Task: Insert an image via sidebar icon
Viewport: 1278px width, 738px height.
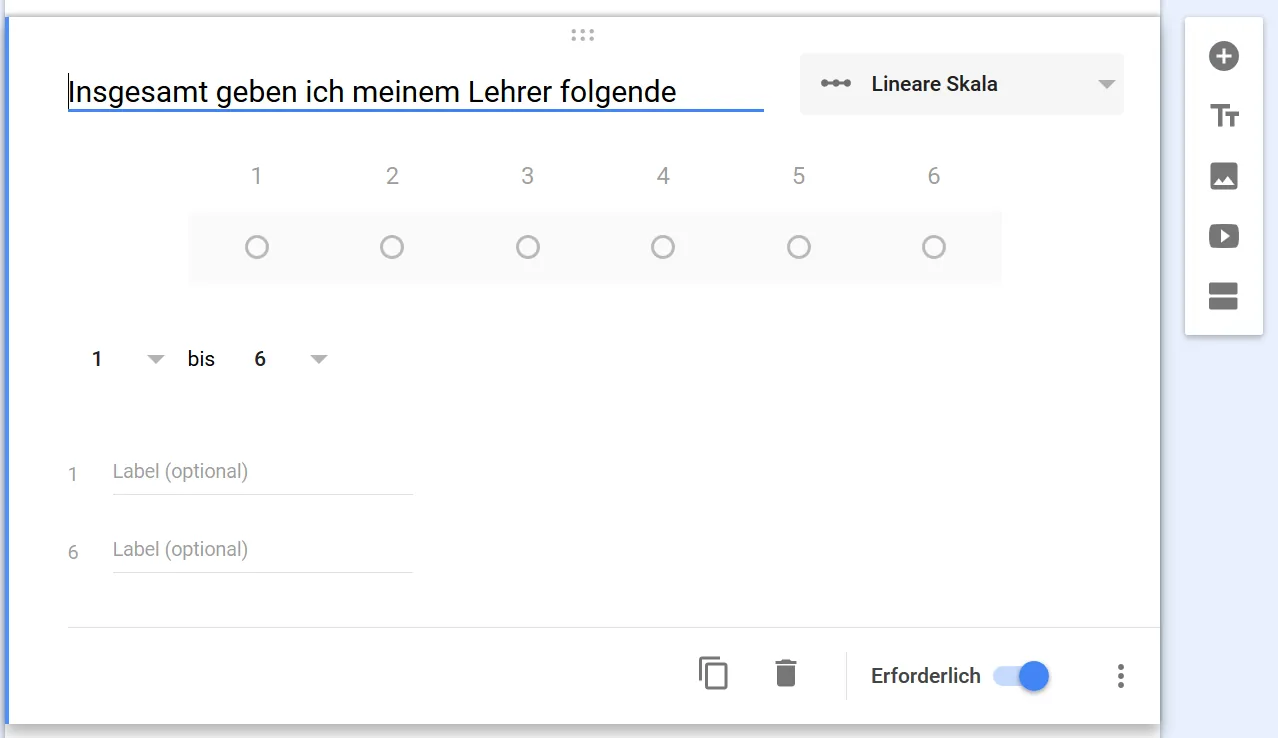Action: (x=1224, y=176)
